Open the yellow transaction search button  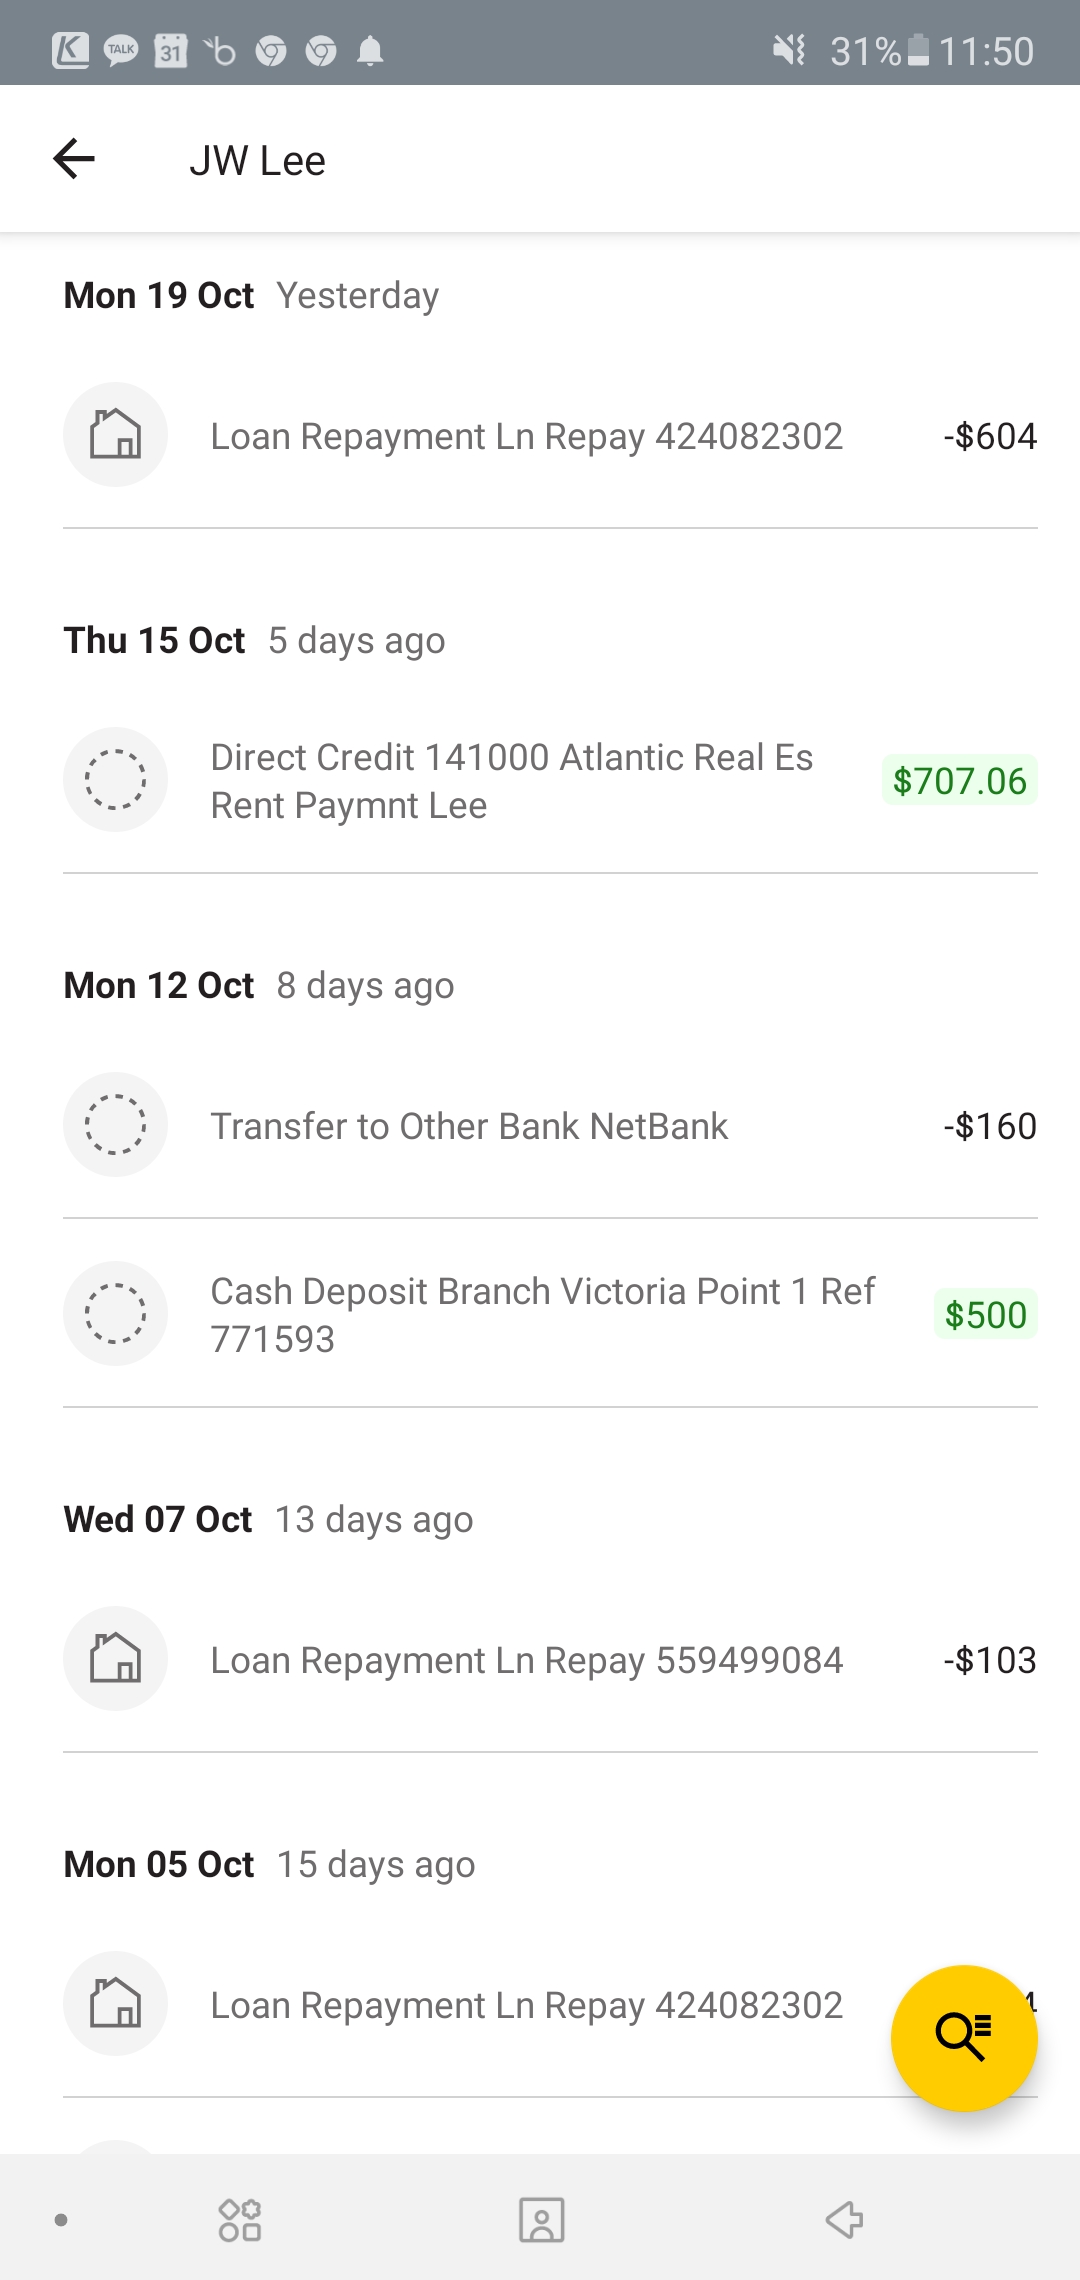tap(963, 2037)
